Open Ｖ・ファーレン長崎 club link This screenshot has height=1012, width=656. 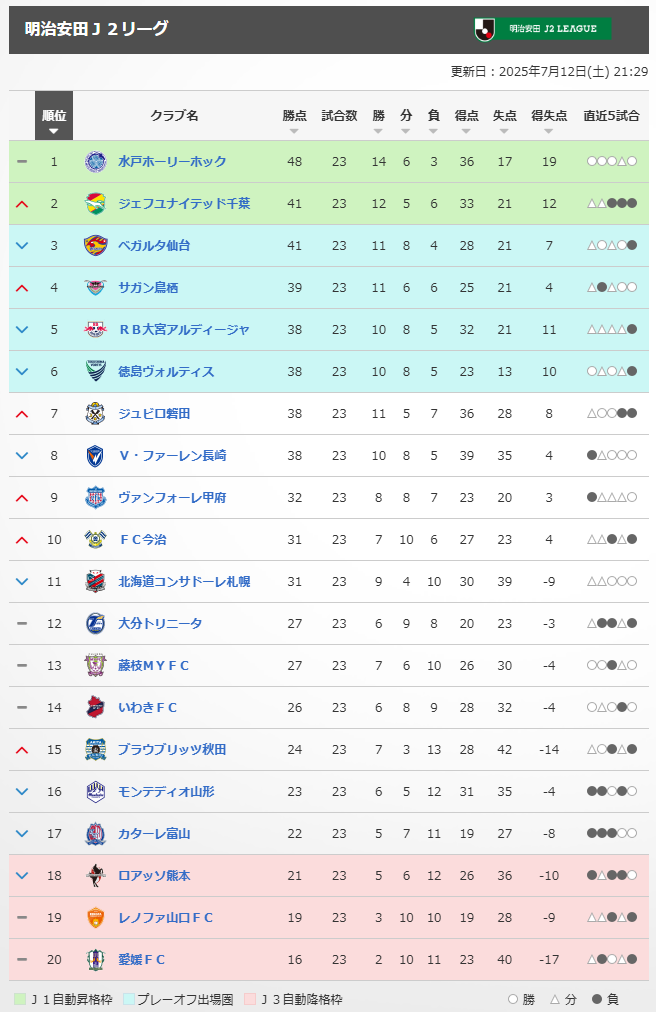(172, 455)
